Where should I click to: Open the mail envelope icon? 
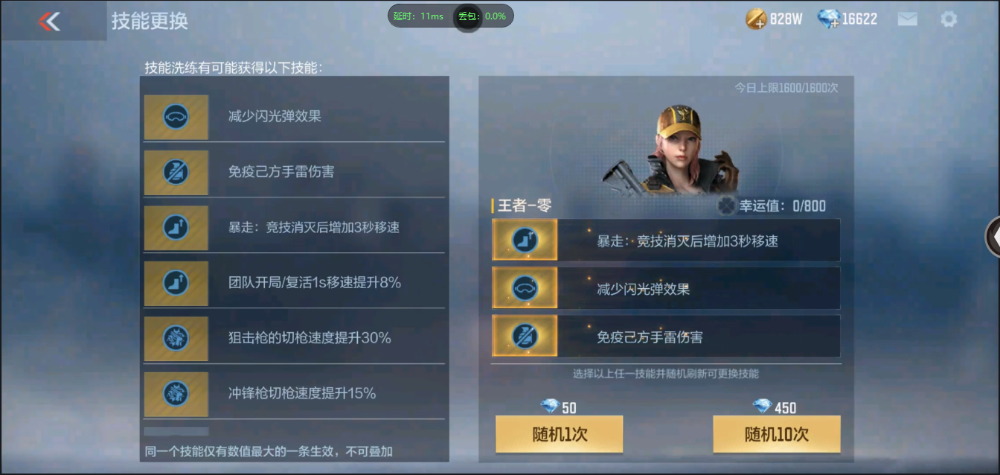[x=907, y=19]
